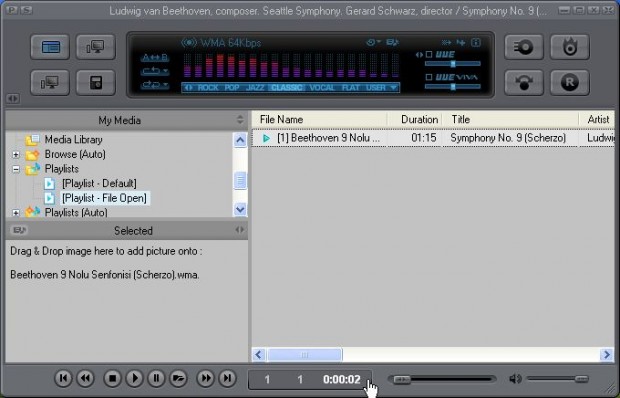Screen dimensions: 620x398
Task: Click the lyrics viewer icon in display
Action: 392,42
